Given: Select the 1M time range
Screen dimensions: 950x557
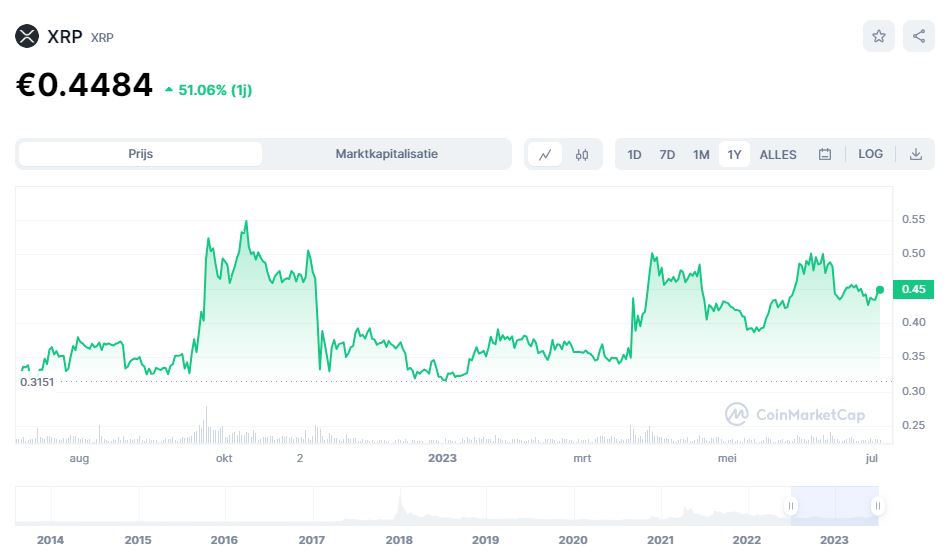Looking at the screenshot, I should coord(701,154).
